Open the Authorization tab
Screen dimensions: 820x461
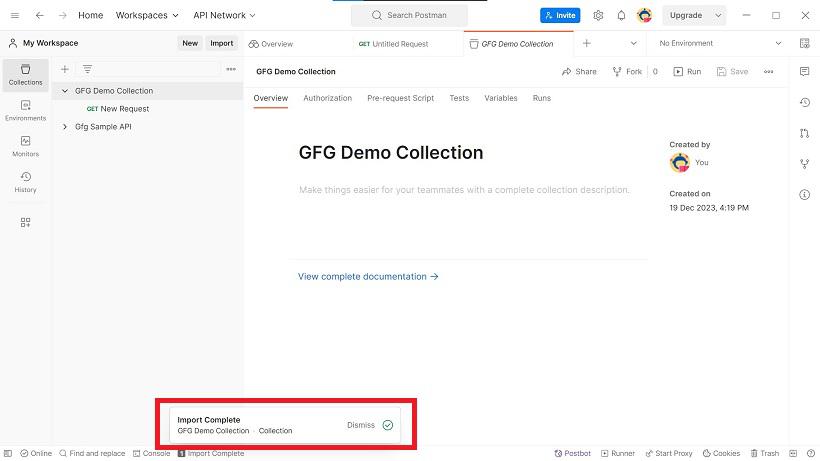[327, 98]
